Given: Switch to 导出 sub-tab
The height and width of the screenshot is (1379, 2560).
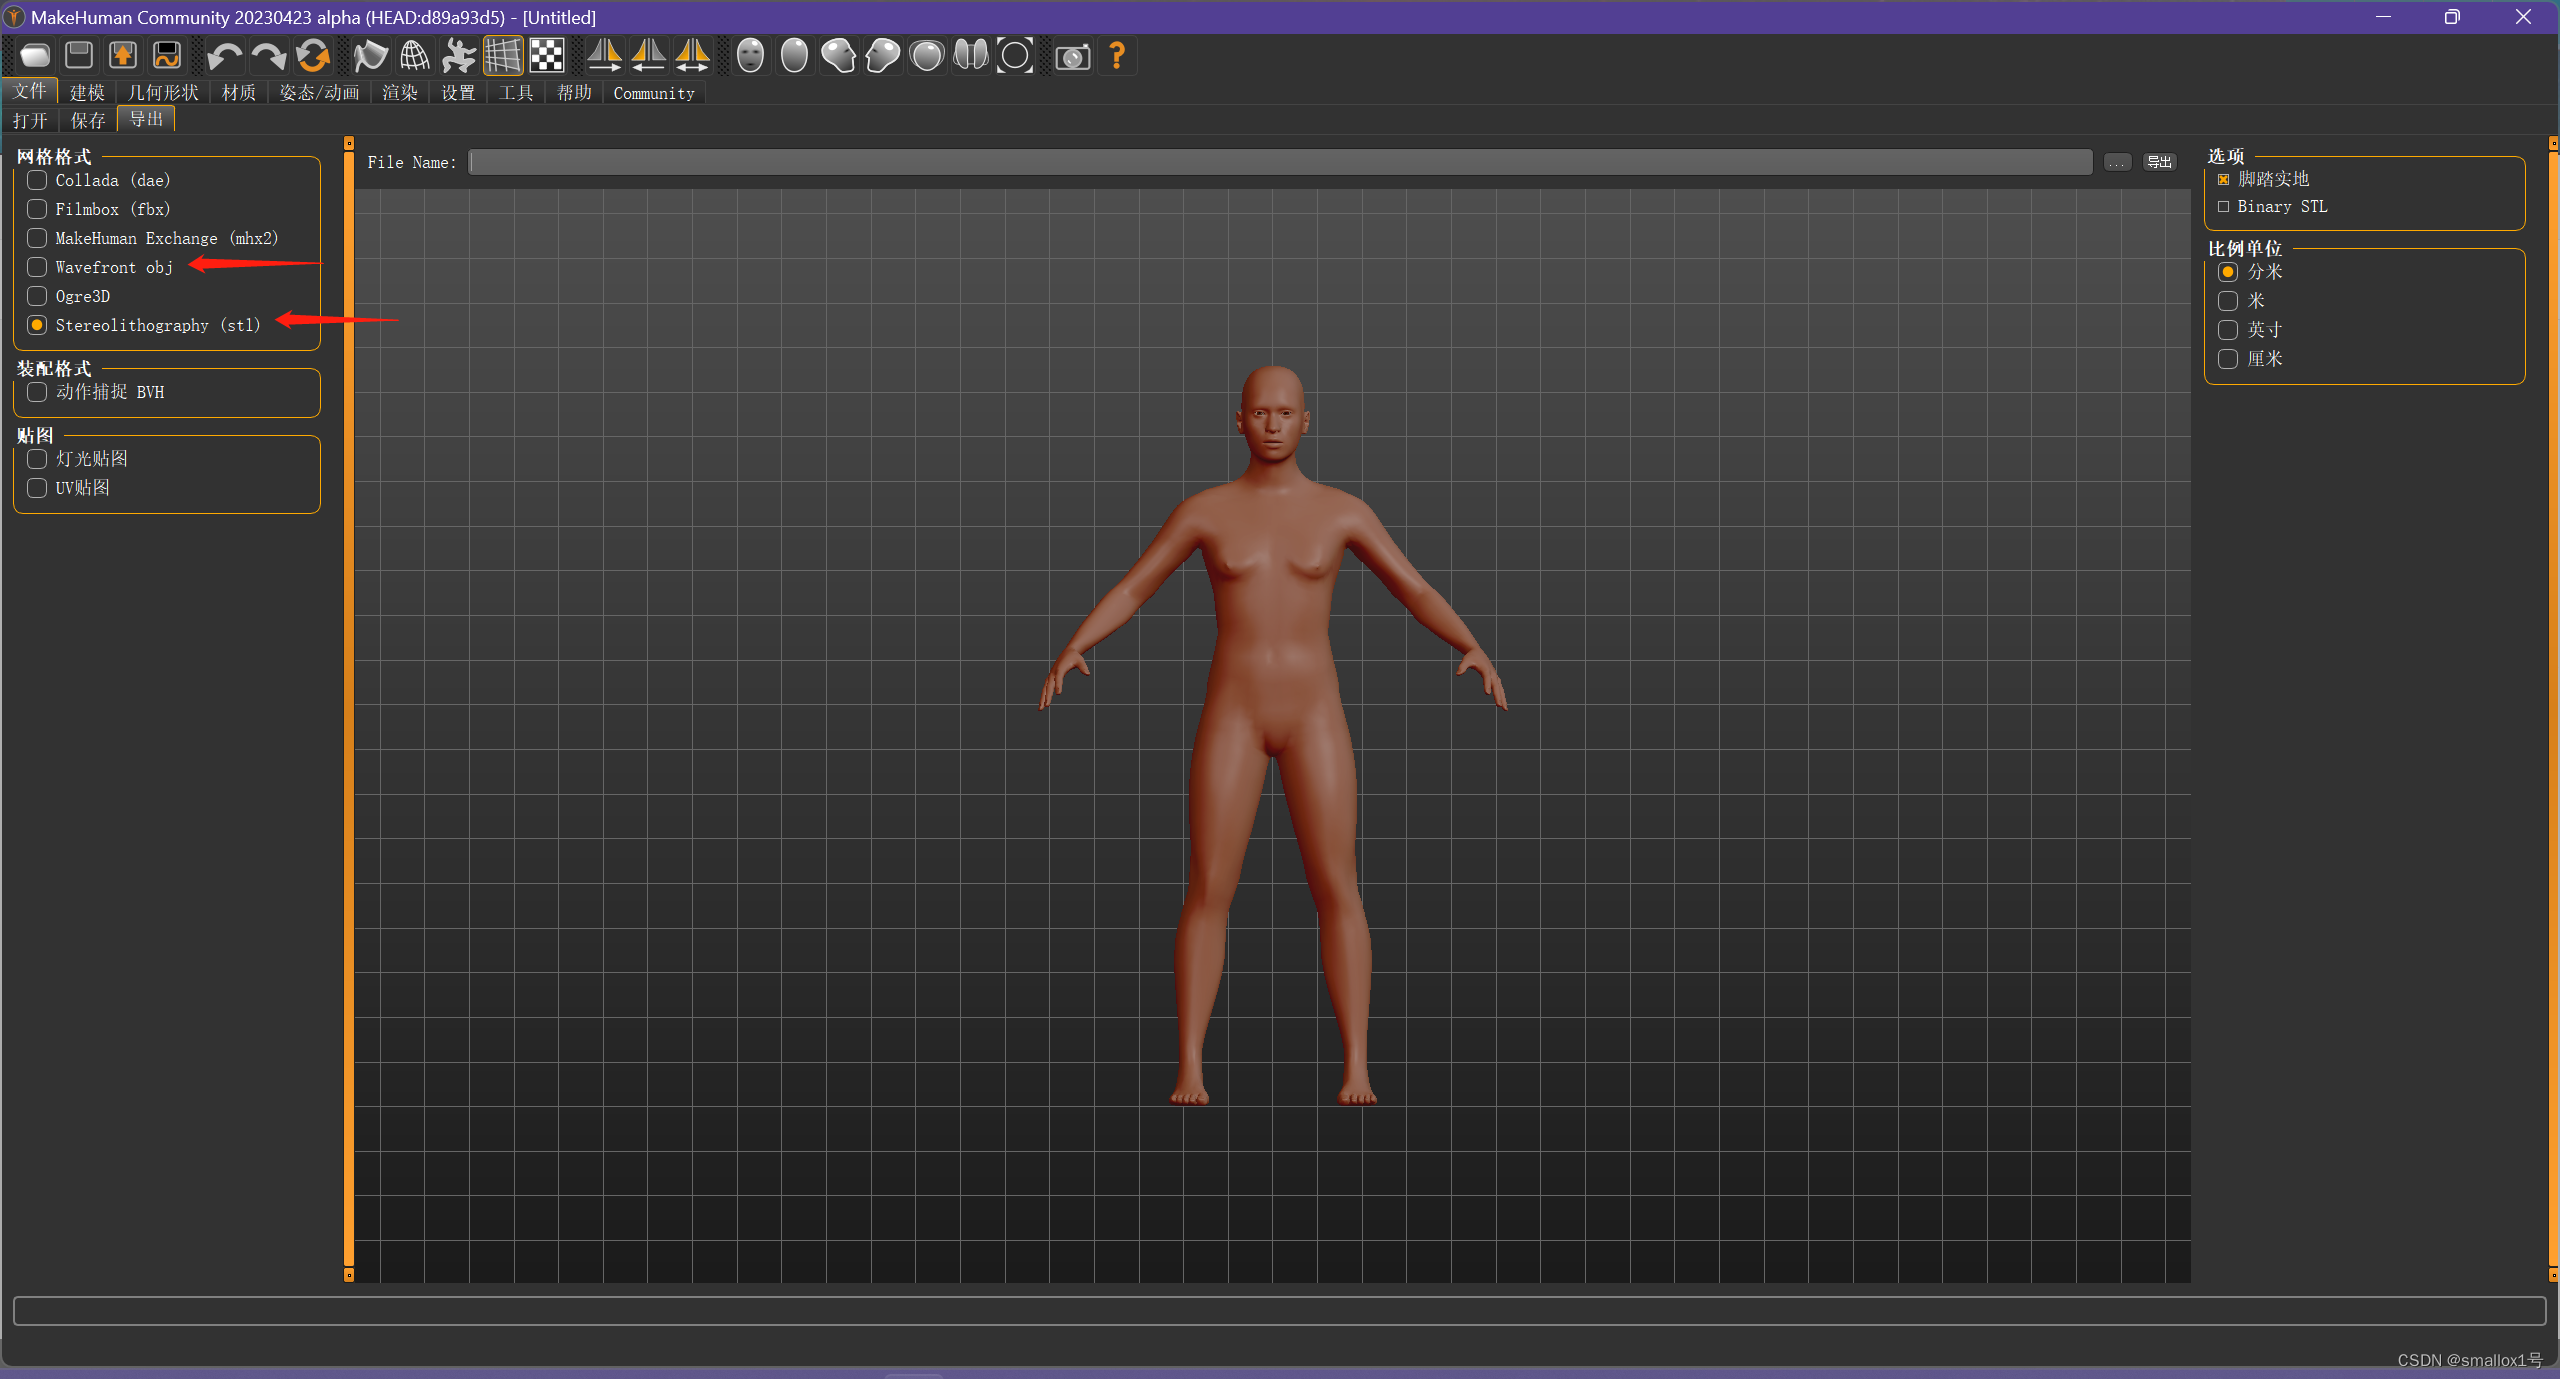Looking at the screenshot, I should pos(146,119).
